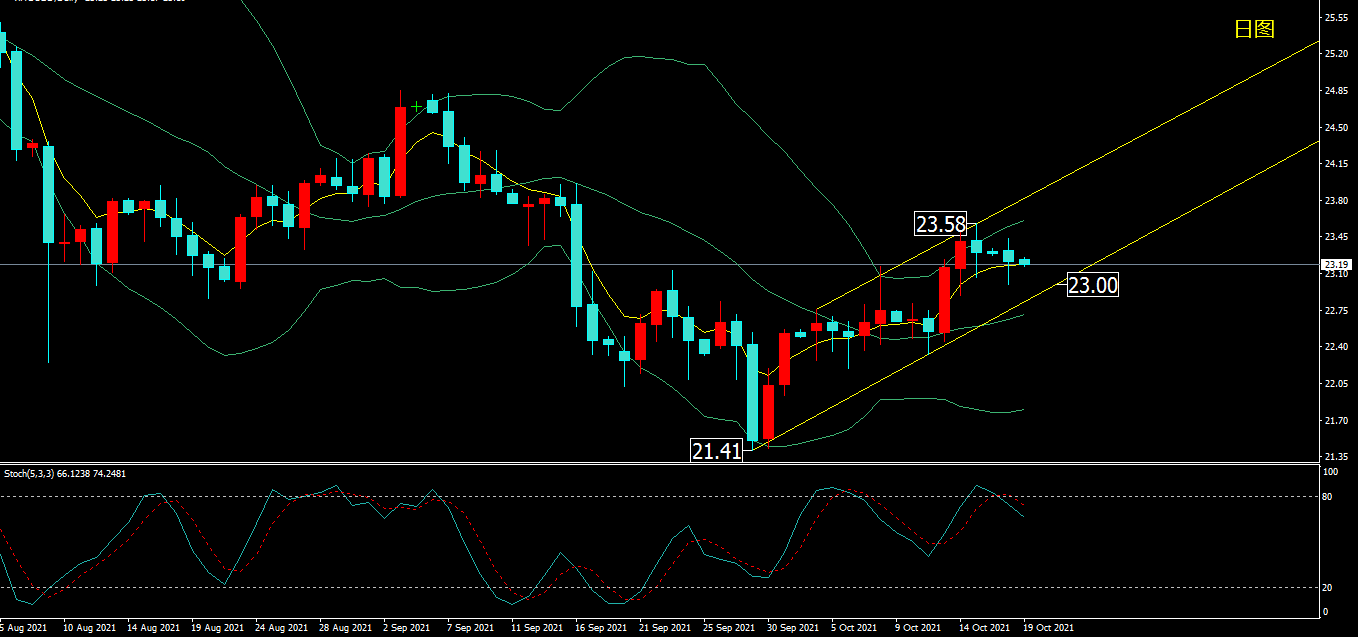Image resolution: width=1358 pixels, height=637 pixels.
Task: Click the green cross marker above the candles
Action: 415,105
